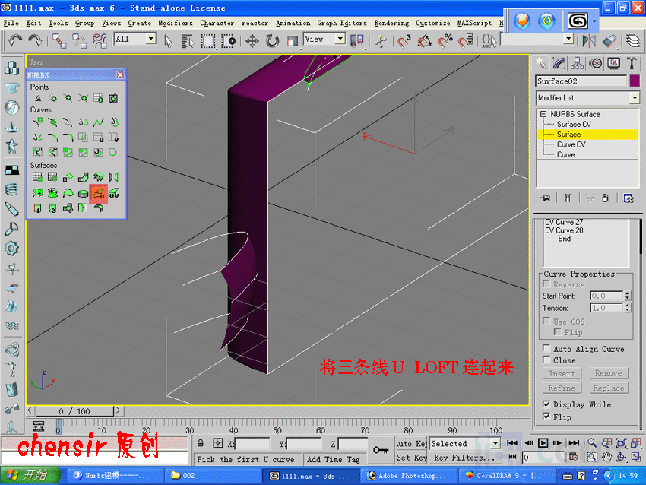646x485 pixels.
Task: Open the Motion command panel tab
Action: click(x=595, y=63)
